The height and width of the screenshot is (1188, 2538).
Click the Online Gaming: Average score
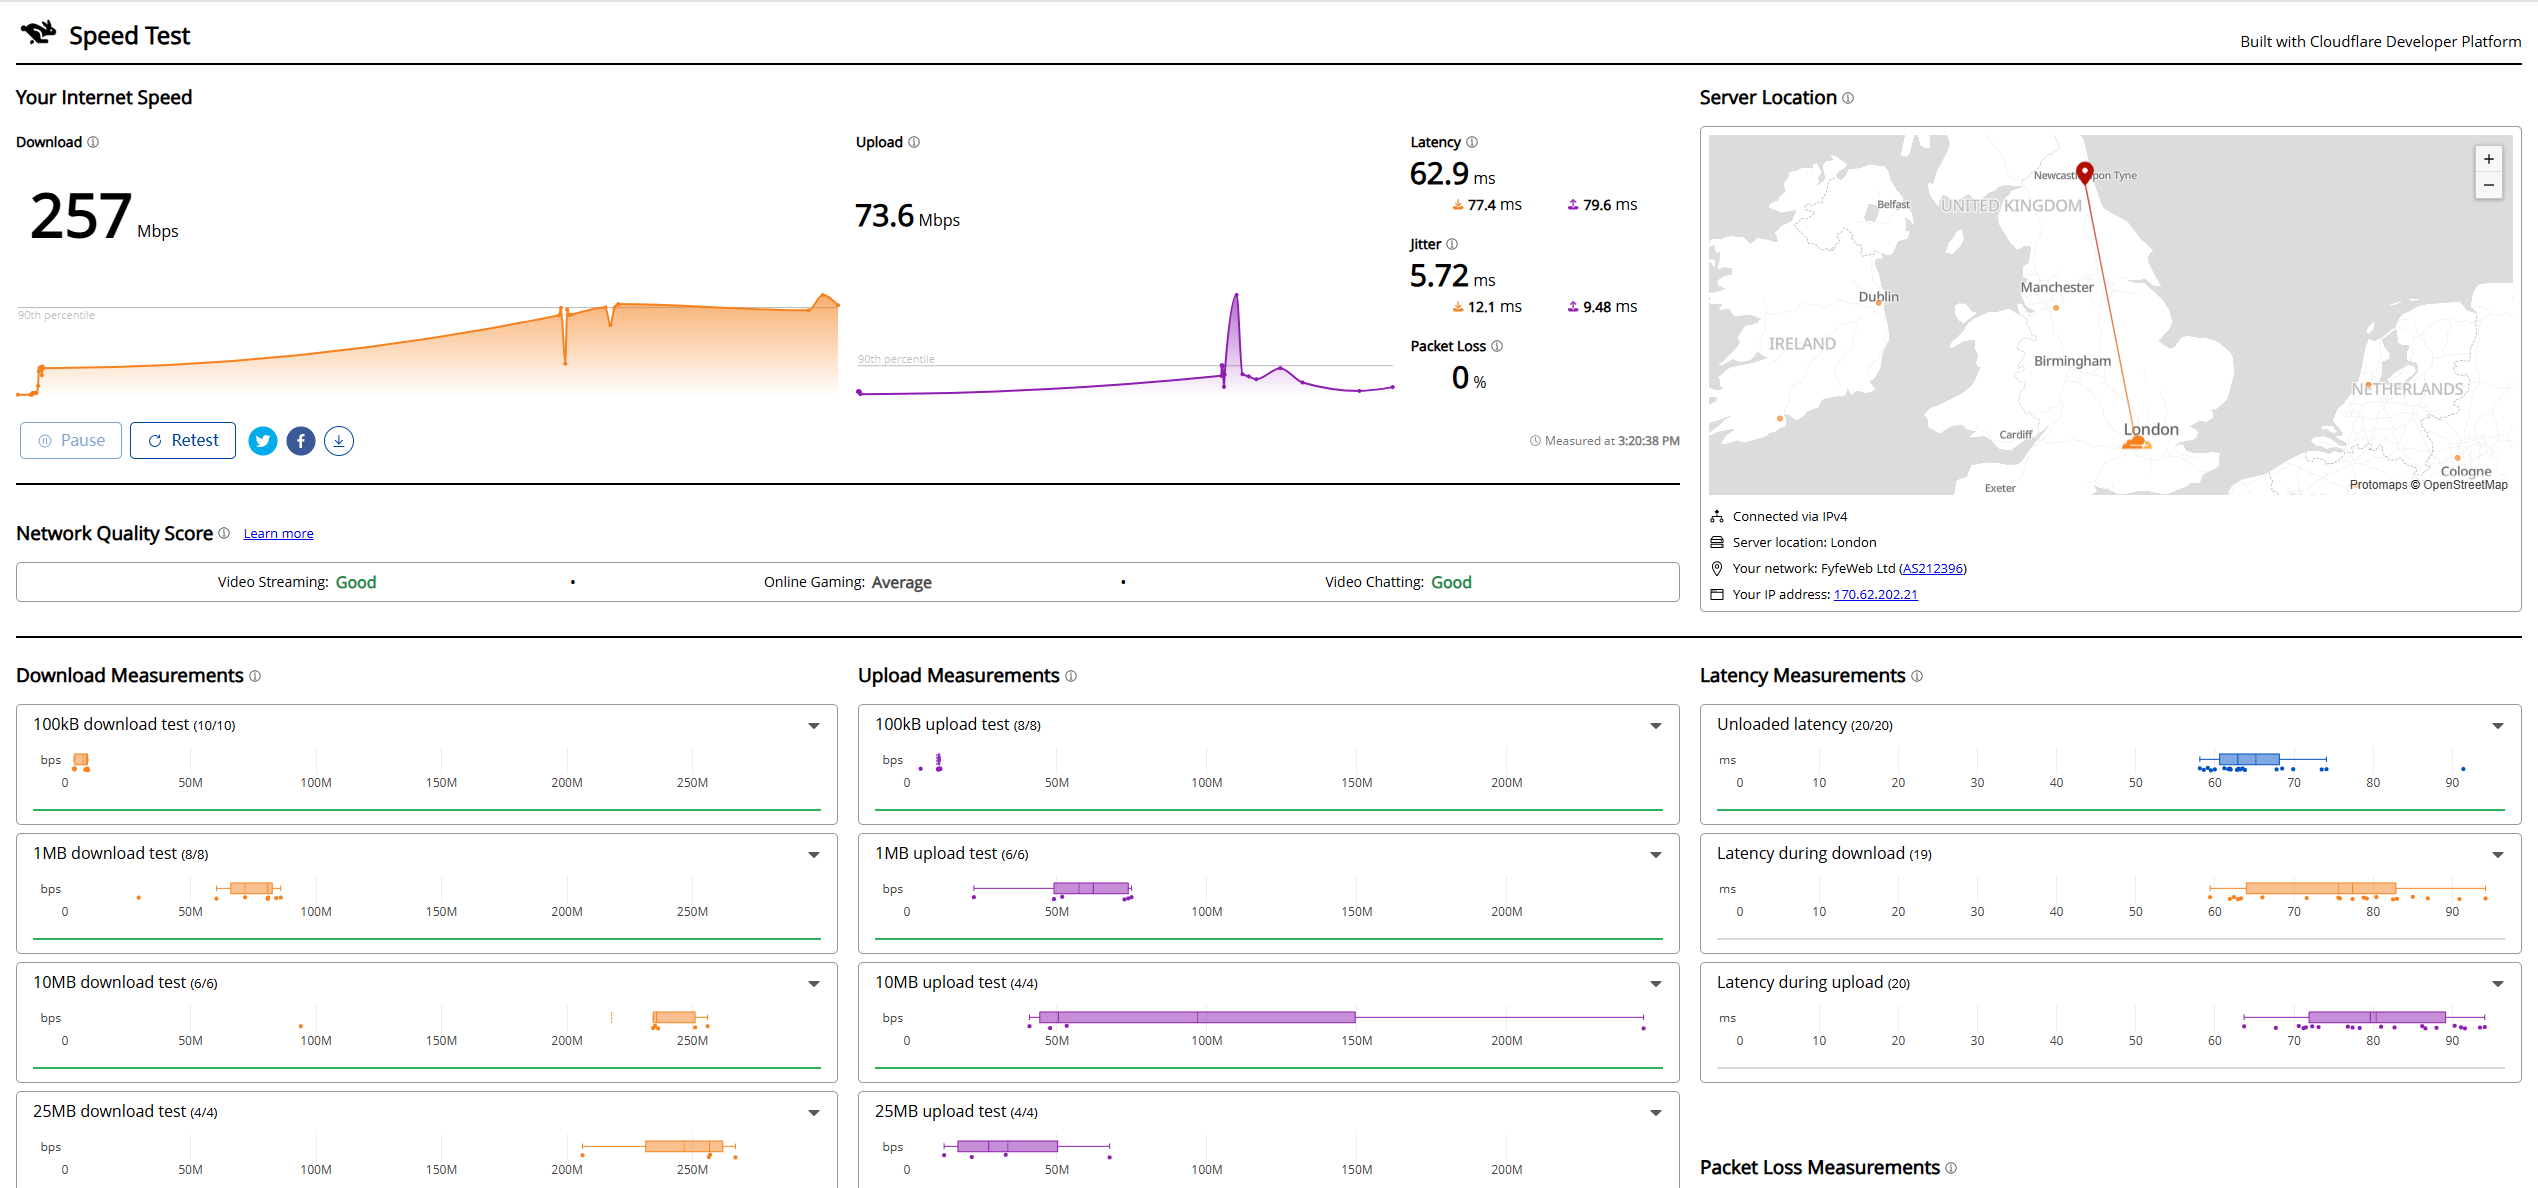(847, 583)
